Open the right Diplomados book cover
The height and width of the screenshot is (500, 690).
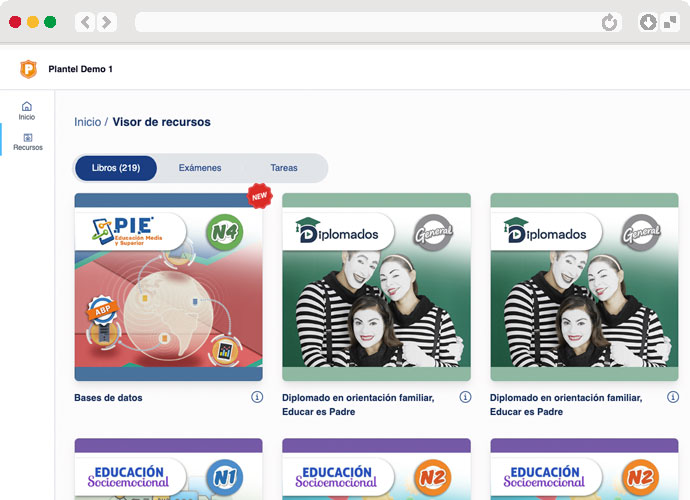click(584, 287)
